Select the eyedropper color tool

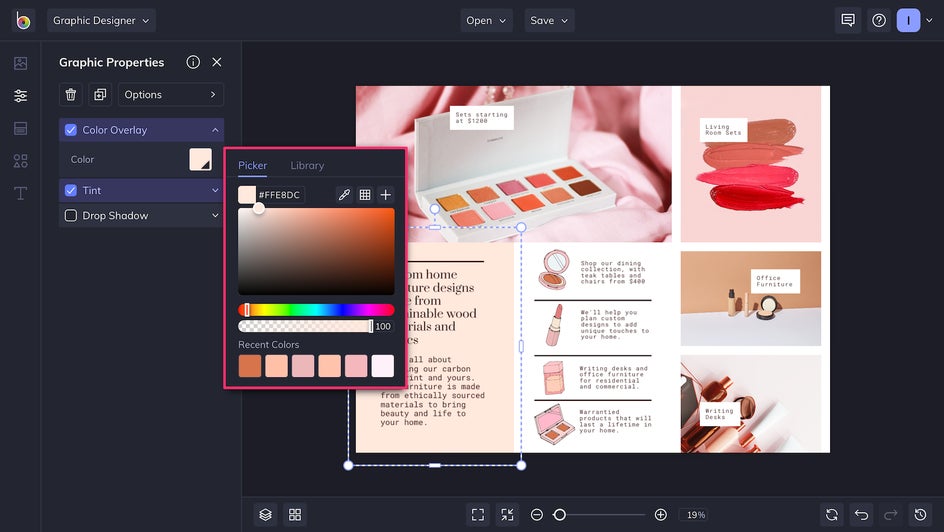[x=344, y=194]
